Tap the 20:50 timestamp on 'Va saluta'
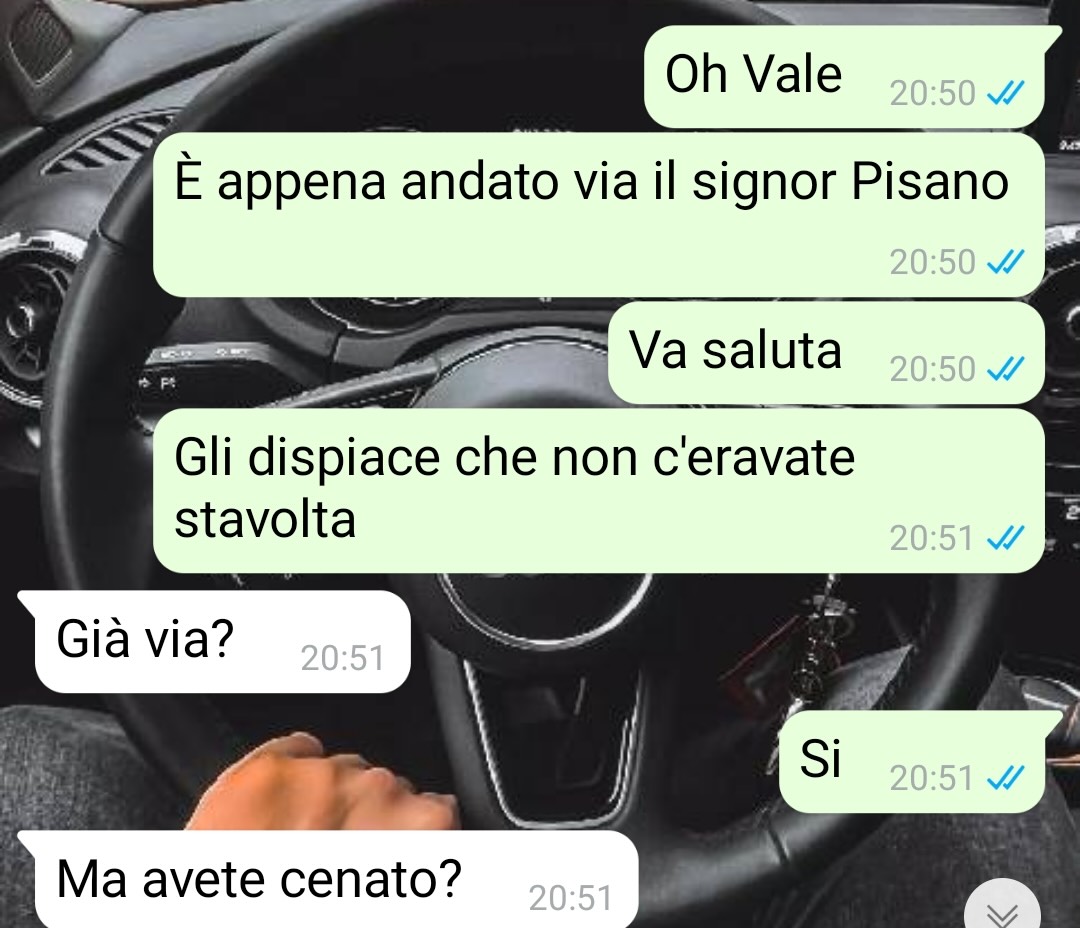 click(x=933, y=369)
